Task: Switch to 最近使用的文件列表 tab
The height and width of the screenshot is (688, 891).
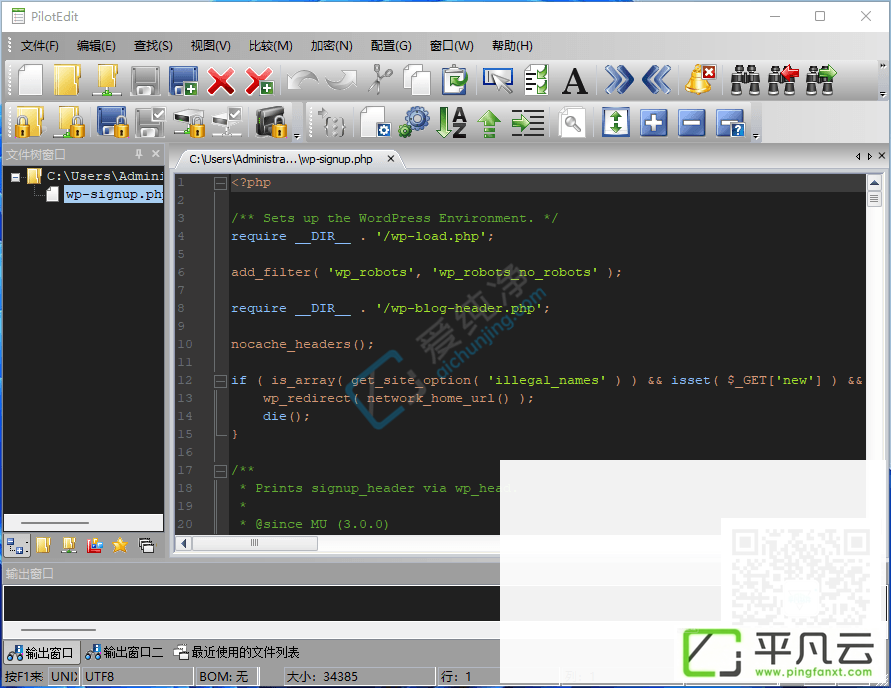Action: tap(237, 652)
